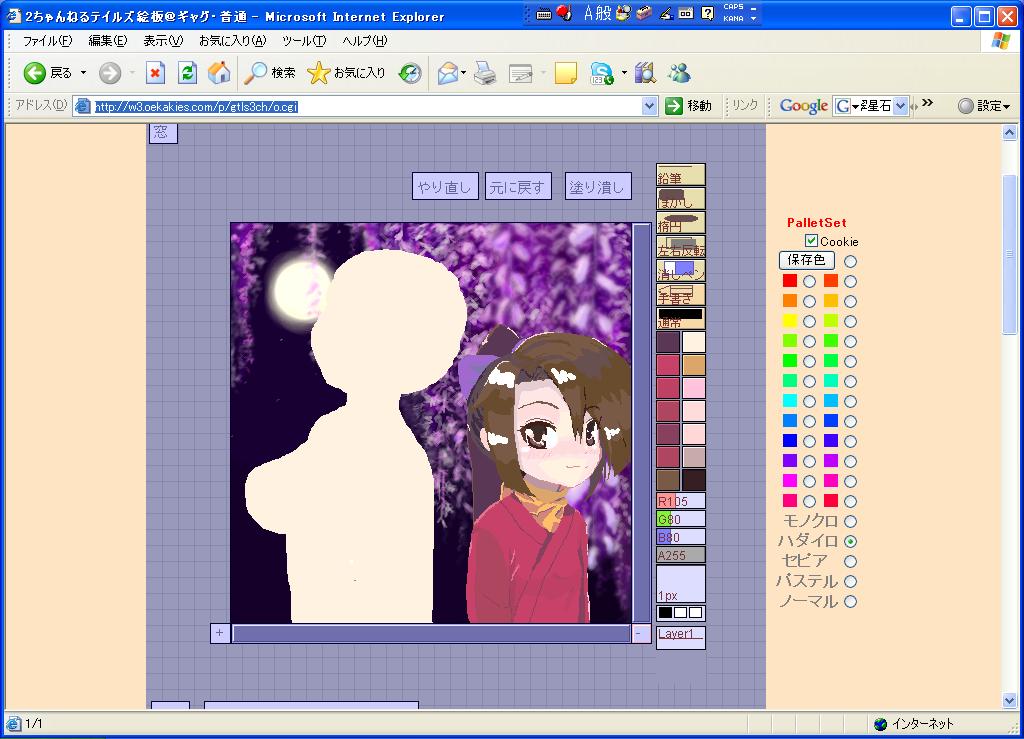Click the Research book icon
Viewport: 1024px width, 739px height.
645,72
